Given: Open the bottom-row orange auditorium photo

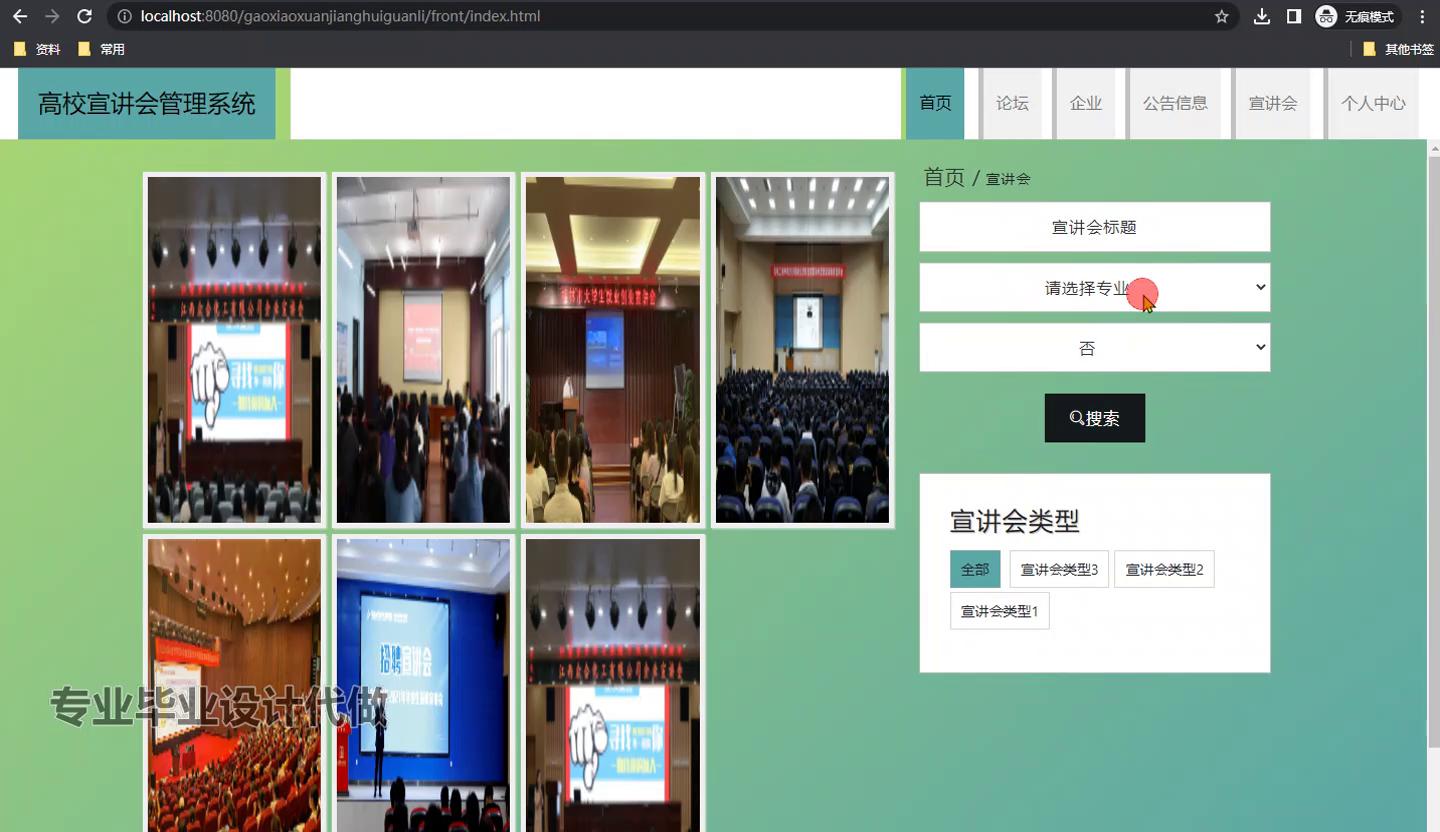Looking at the screenshot, I should [x=234, y=684].
